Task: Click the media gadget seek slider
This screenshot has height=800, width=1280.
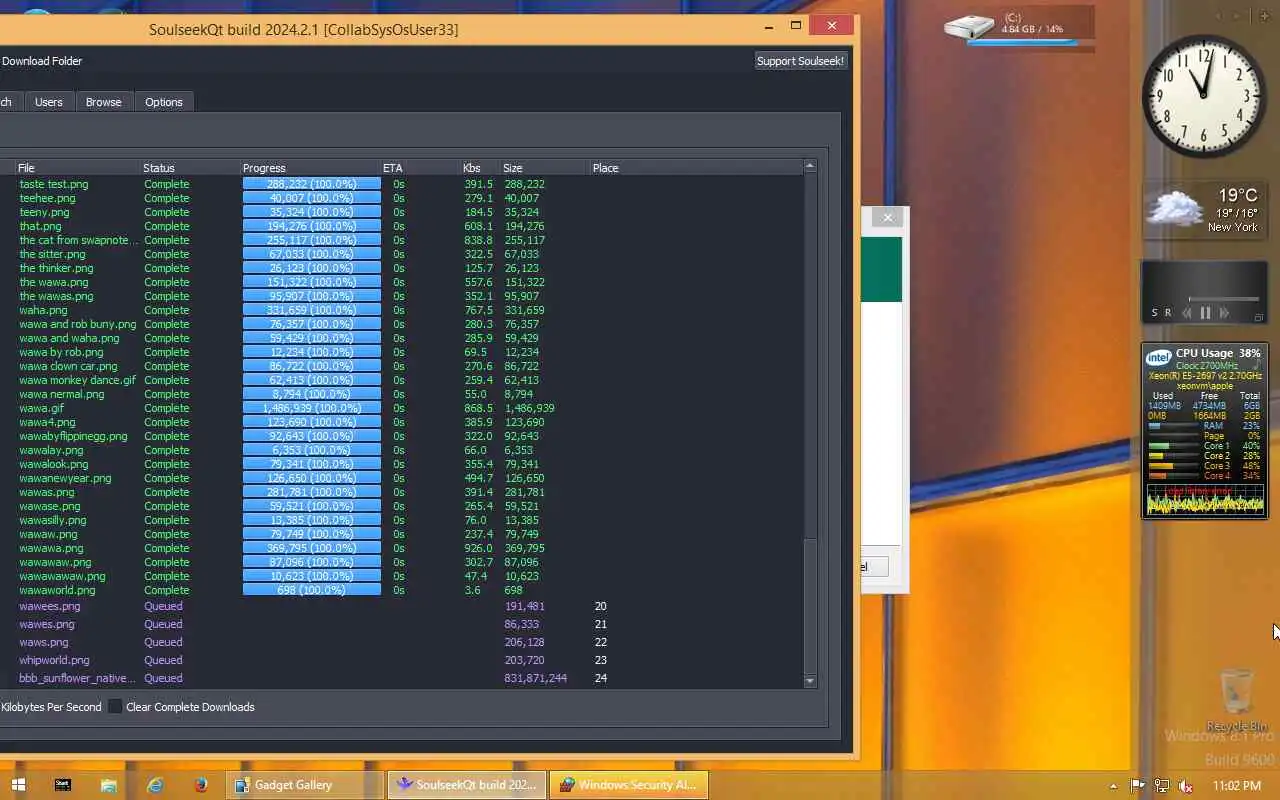Action: [1223, 299]
